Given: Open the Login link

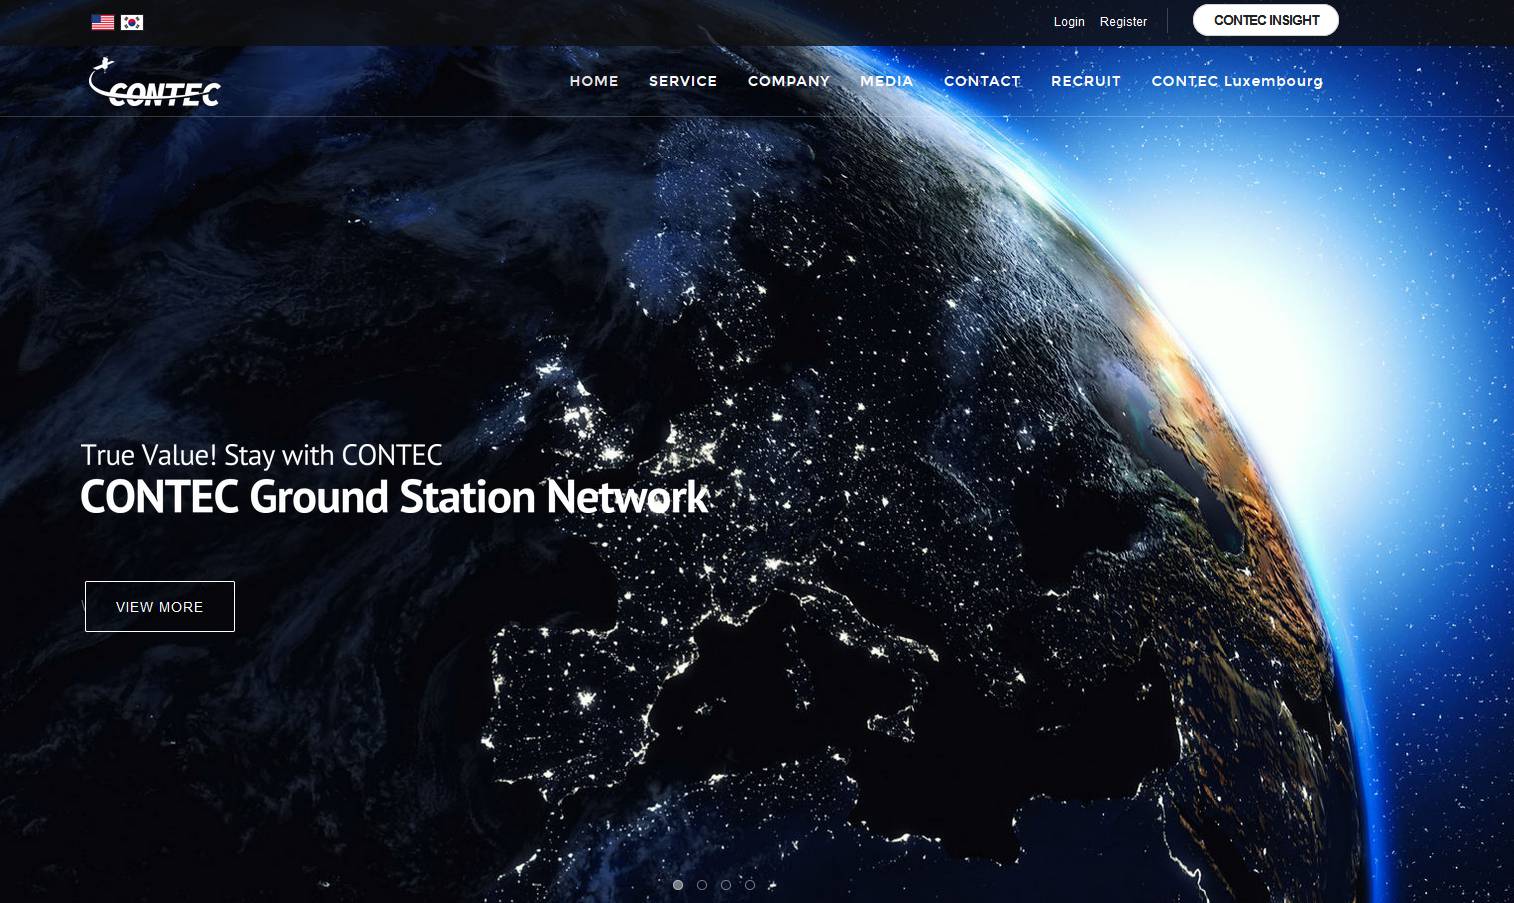Looking at the screenshot, I should click(1069, 21).
